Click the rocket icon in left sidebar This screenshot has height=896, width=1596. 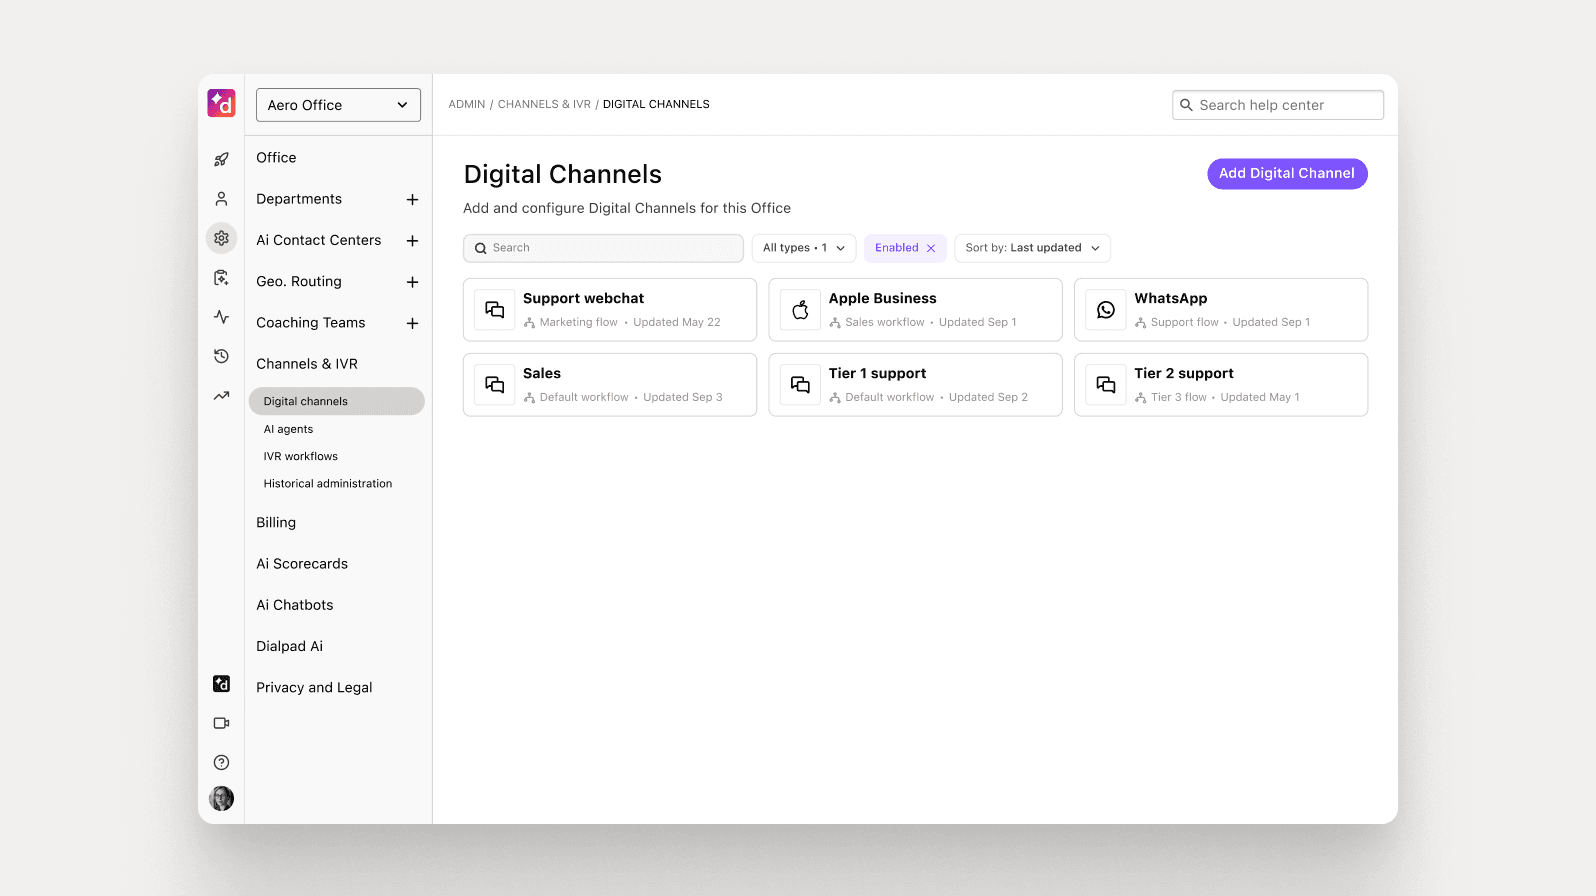(x=221, y=159)
